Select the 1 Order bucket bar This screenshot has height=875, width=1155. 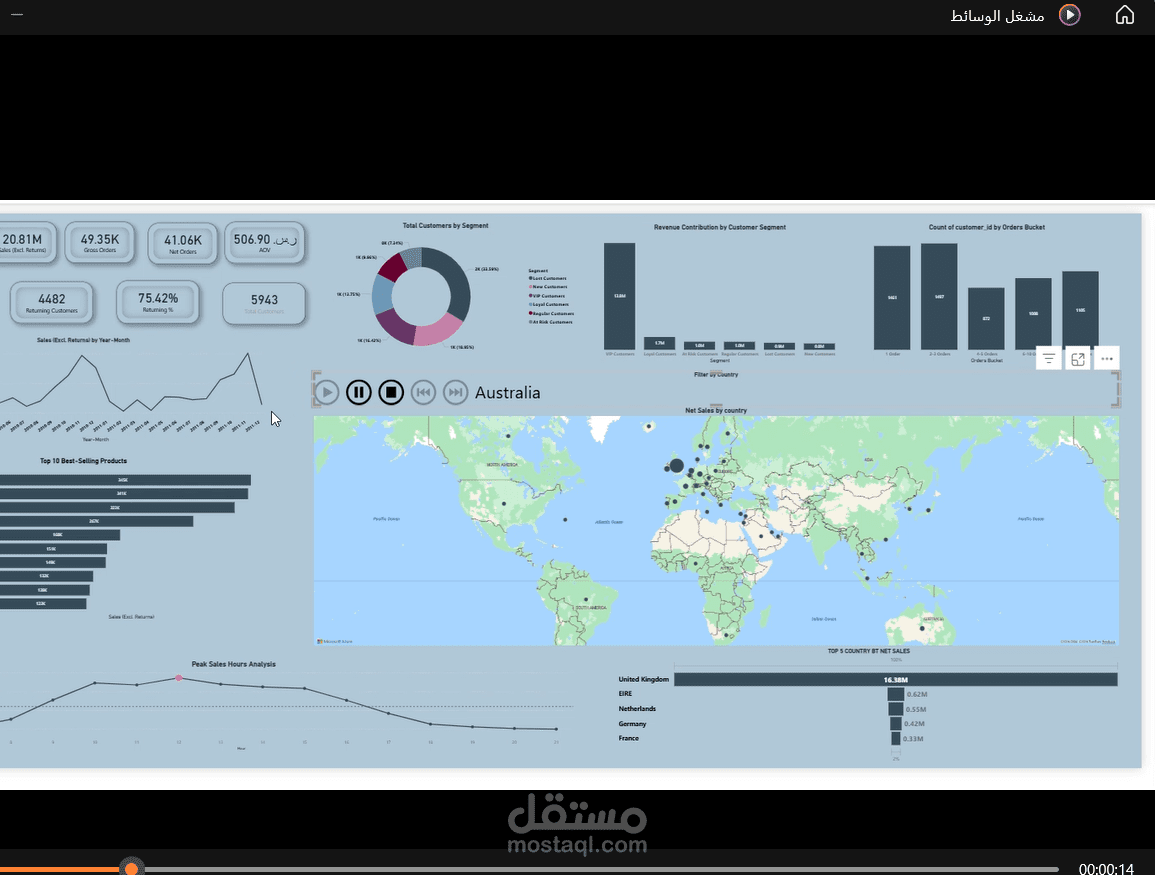click(892, 298)
